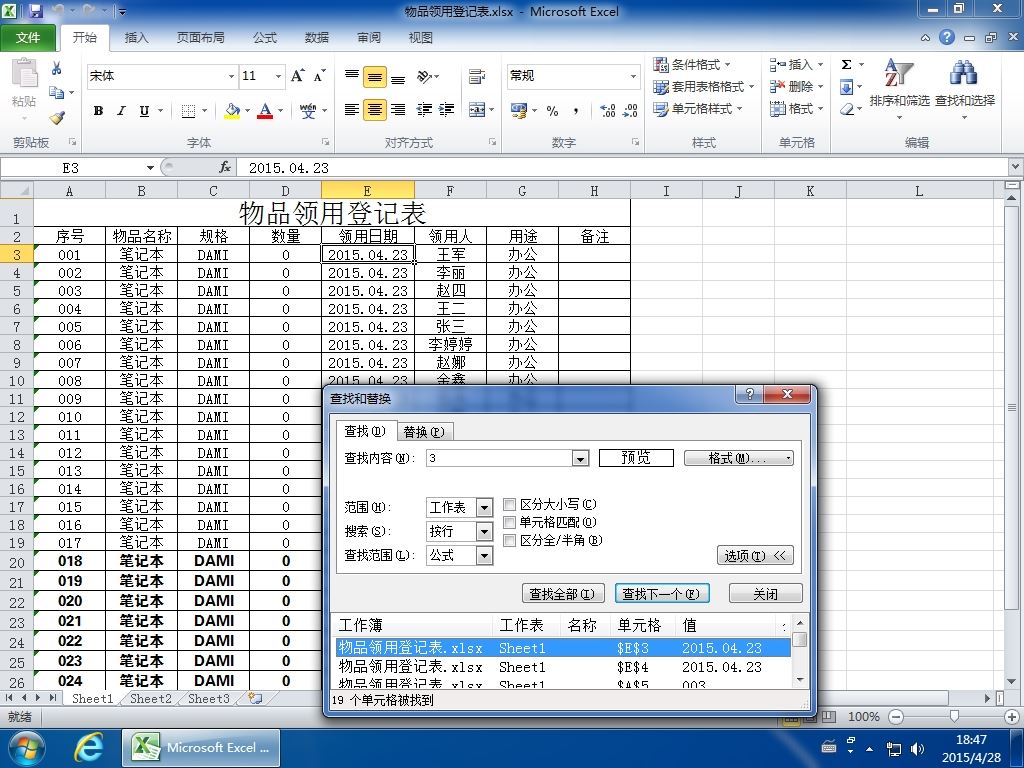Click the AutoSum sigma icon

846,65
